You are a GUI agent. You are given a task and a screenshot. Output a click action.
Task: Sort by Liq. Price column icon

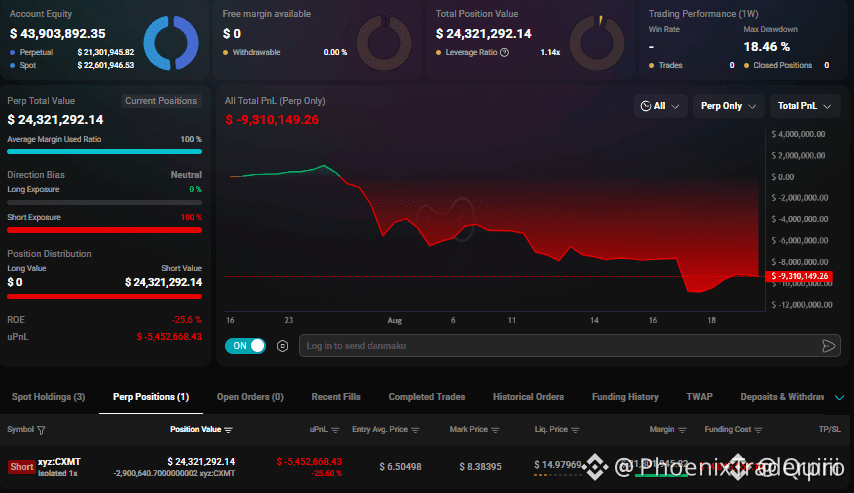575,430
